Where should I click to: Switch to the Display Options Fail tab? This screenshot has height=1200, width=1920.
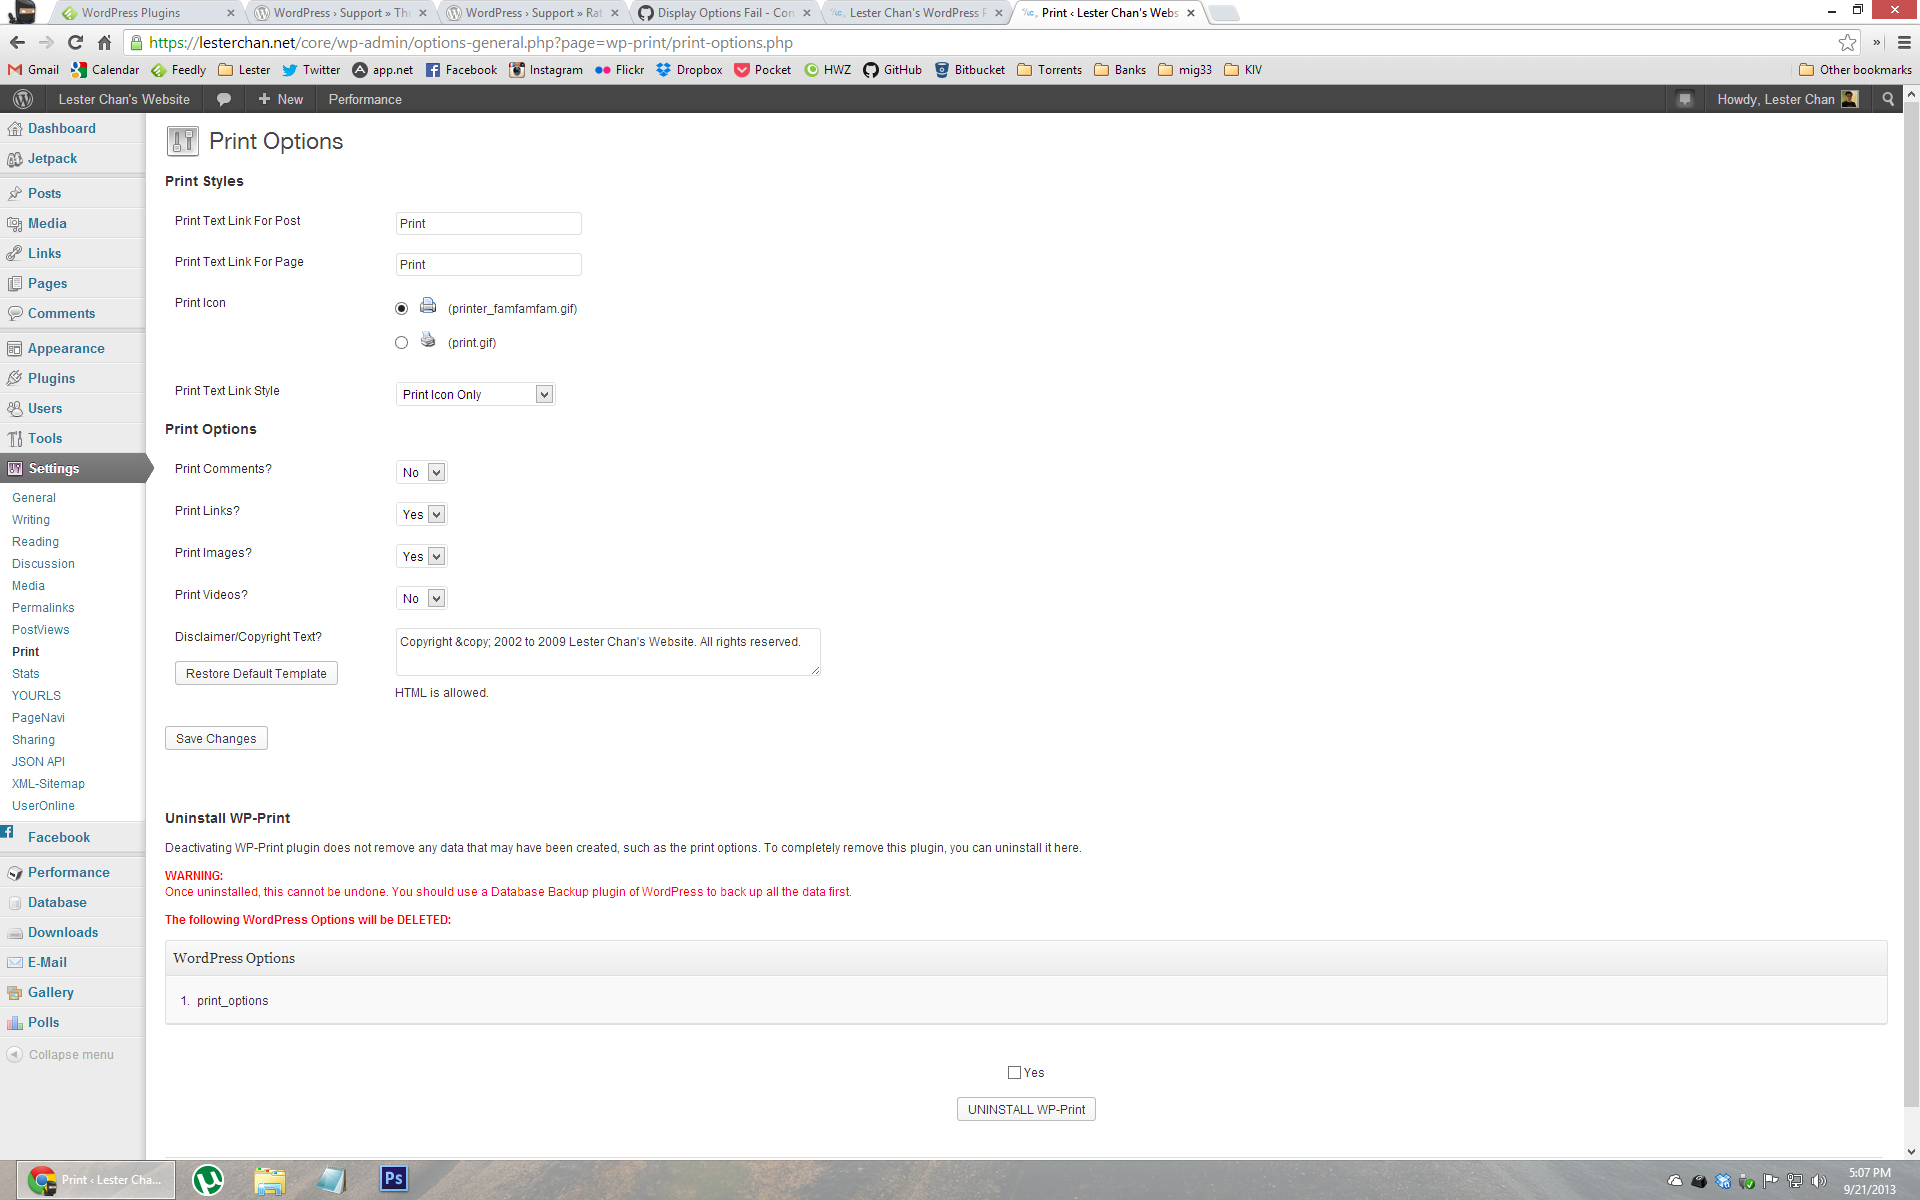point(724,13)
